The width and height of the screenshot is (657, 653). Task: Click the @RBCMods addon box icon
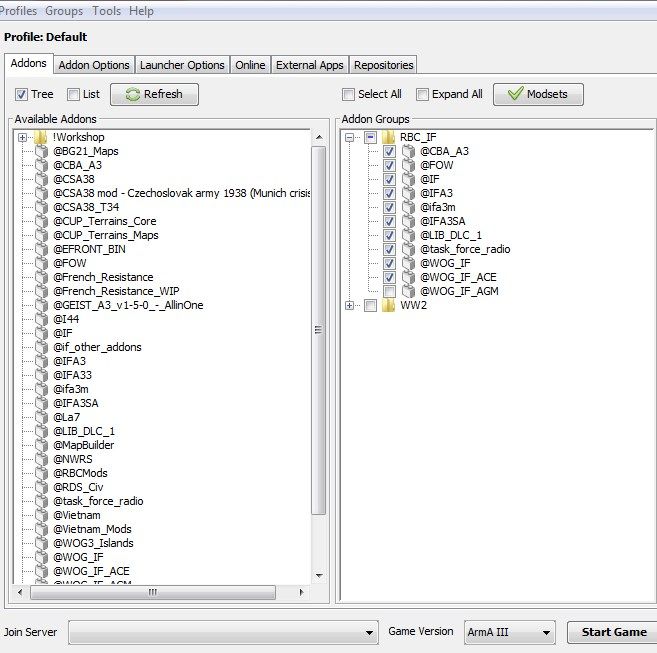point(41,473)
